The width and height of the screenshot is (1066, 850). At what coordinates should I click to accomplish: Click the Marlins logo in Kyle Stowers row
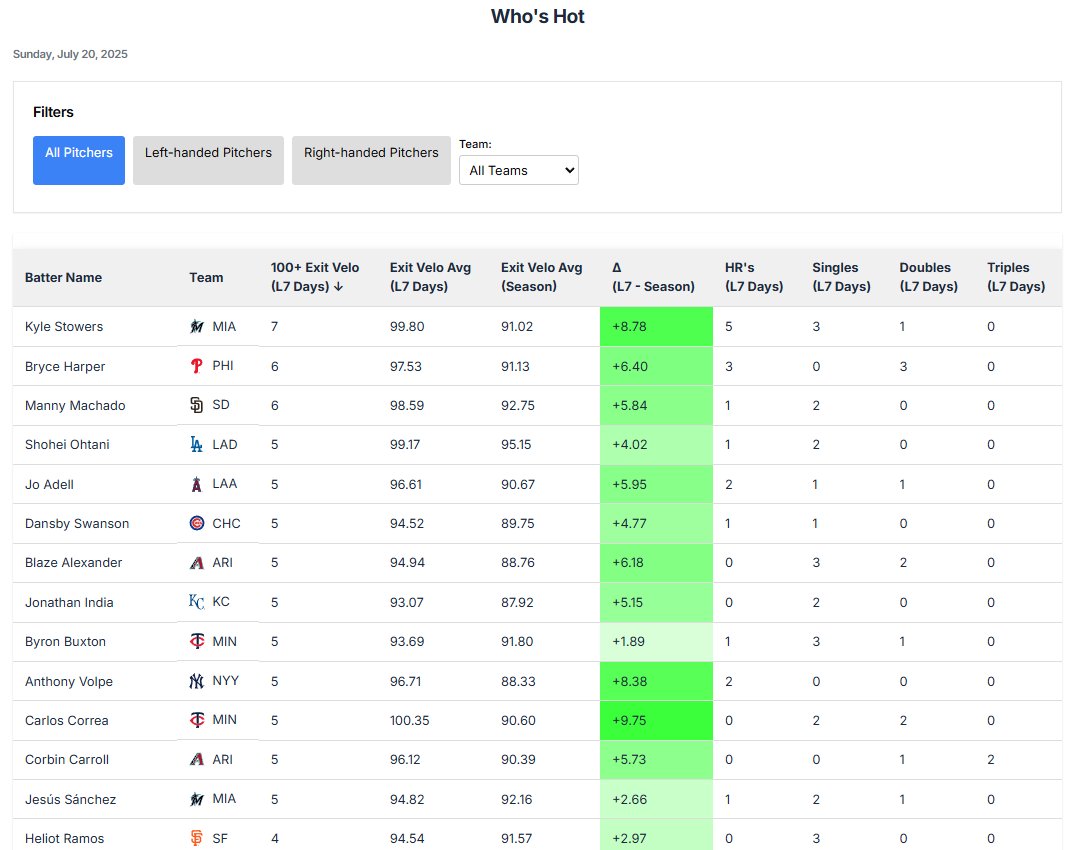click(196, 326)
